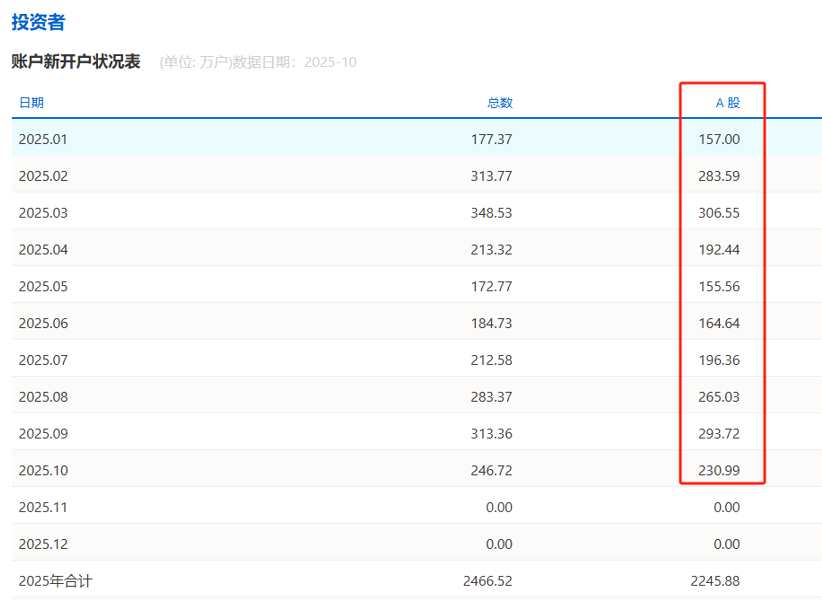Image resolution: width=822 pixels, height=600 pixels.
Task: Select the 2025.10 date cell
Action: [43, 471]
